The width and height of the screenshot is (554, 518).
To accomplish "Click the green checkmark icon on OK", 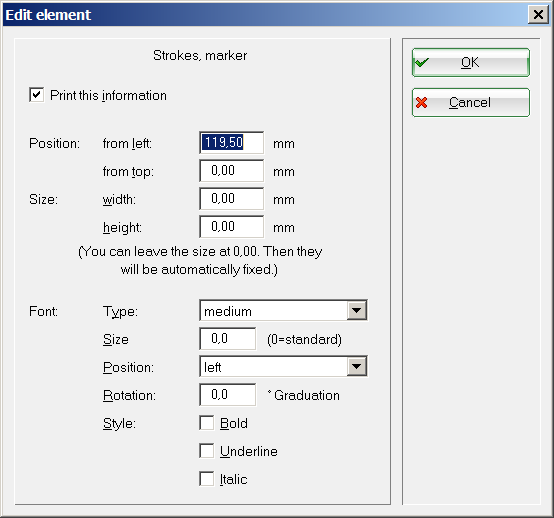I will coord(422,63).
